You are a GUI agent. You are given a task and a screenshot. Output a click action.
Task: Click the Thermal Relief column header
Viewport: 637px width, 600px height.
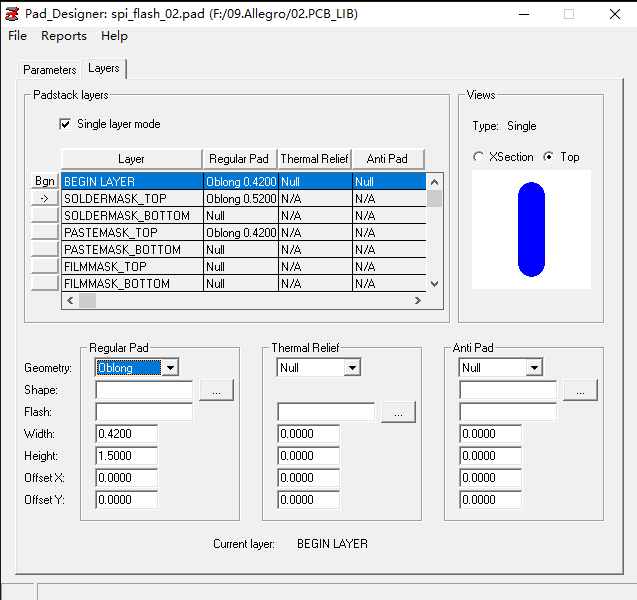click(x=314, y=159)
